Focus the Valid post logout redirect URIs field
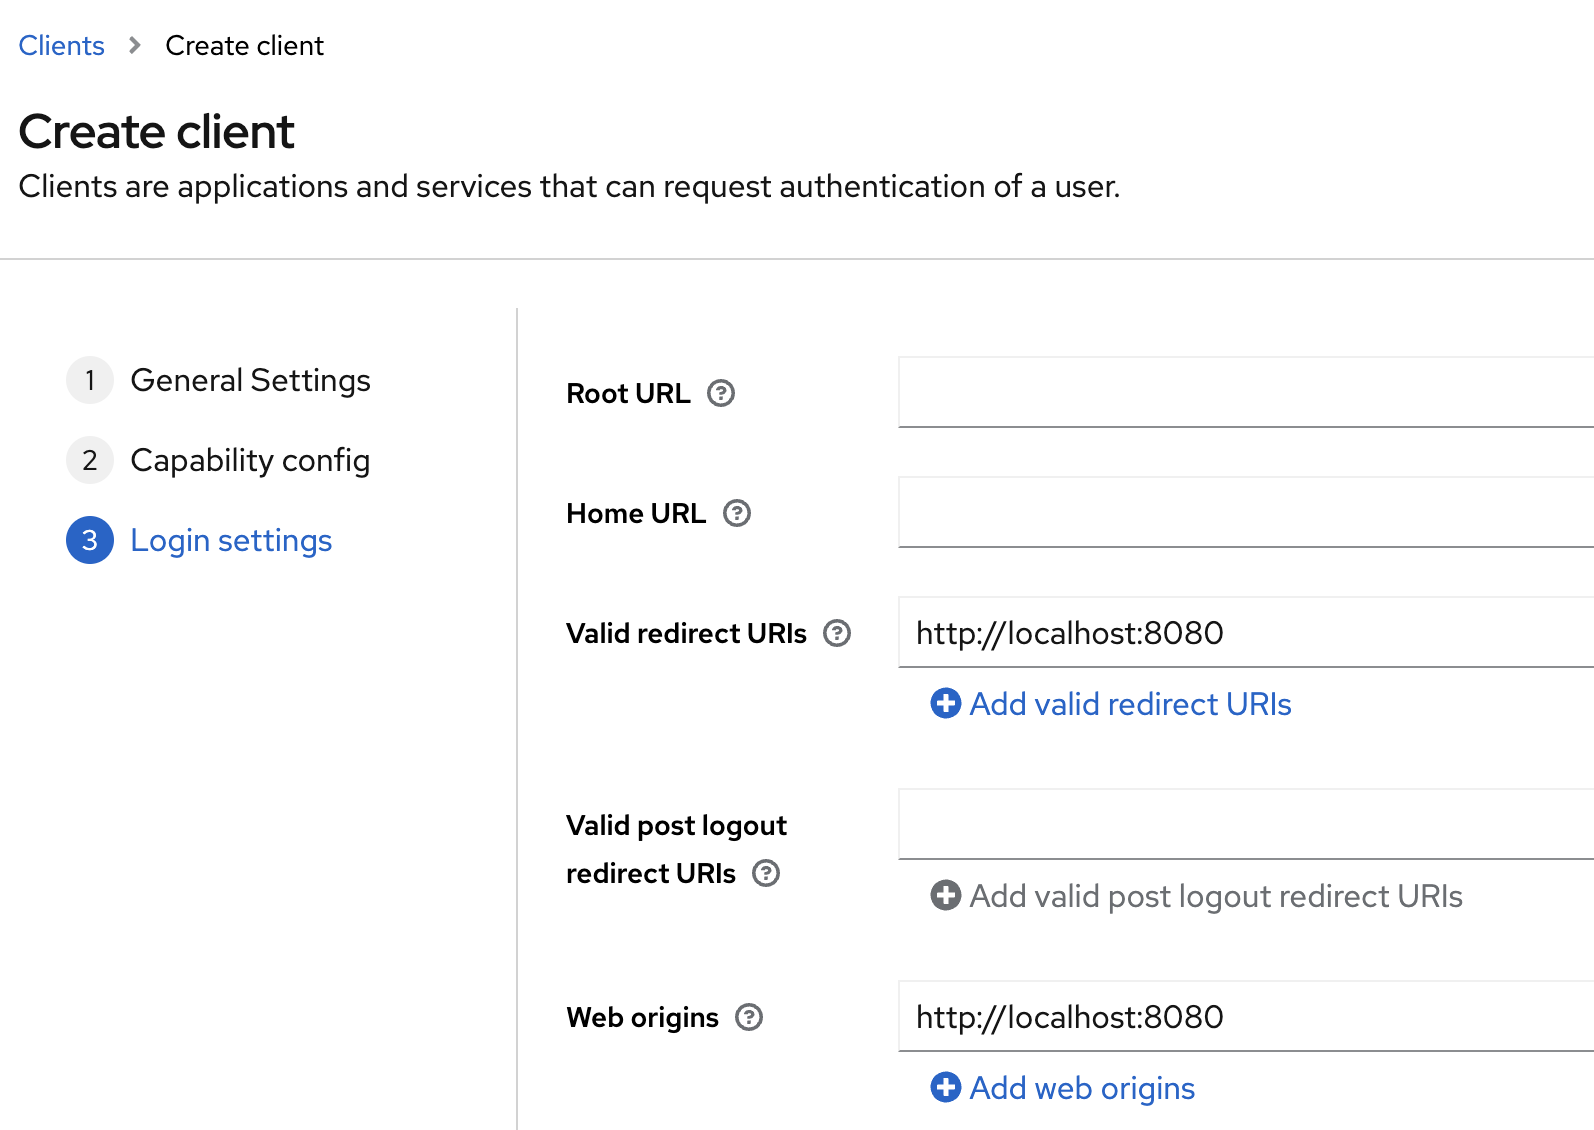 point(1246,824)
